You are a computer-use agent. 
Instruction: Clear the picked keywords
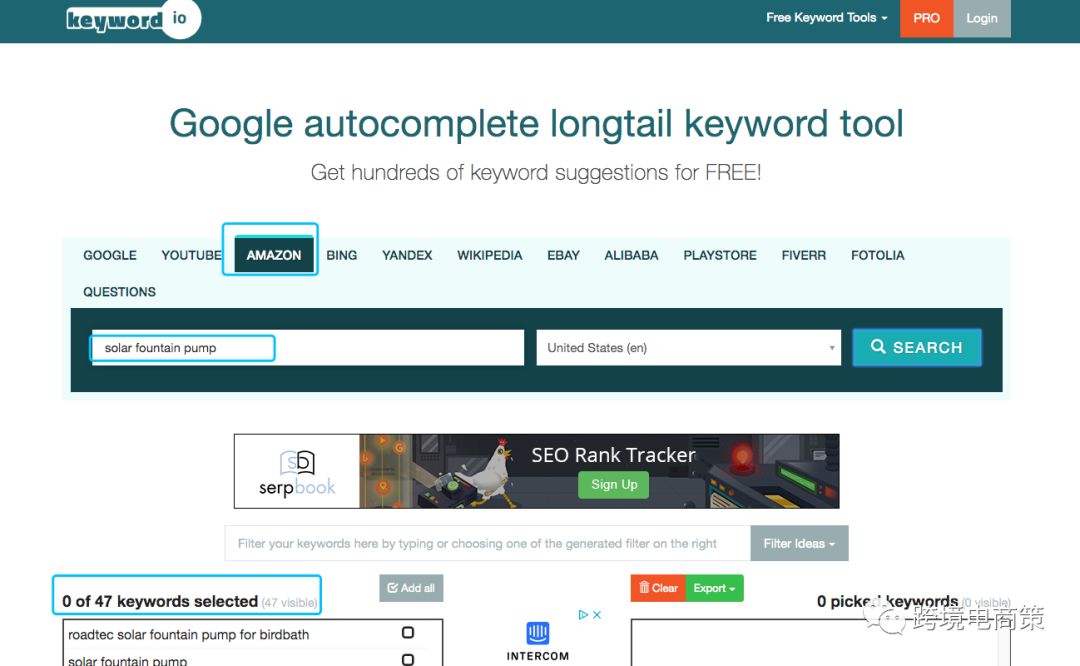658,588
